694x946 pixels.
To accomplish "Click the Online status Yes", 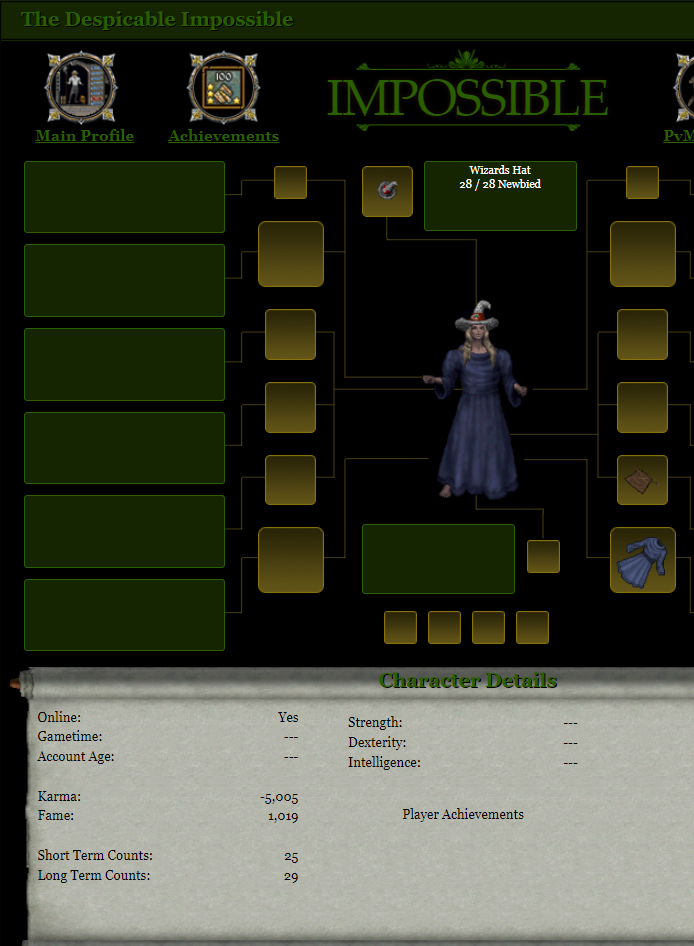I will pyautogui.click(x=288, y=717).
